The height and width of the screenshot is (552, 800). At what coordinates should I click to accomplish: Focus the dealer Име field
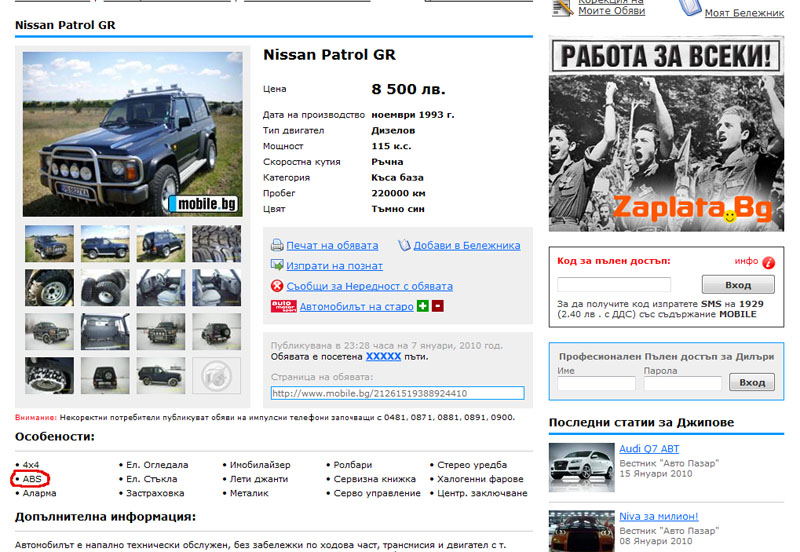click(x=596, y=383)
